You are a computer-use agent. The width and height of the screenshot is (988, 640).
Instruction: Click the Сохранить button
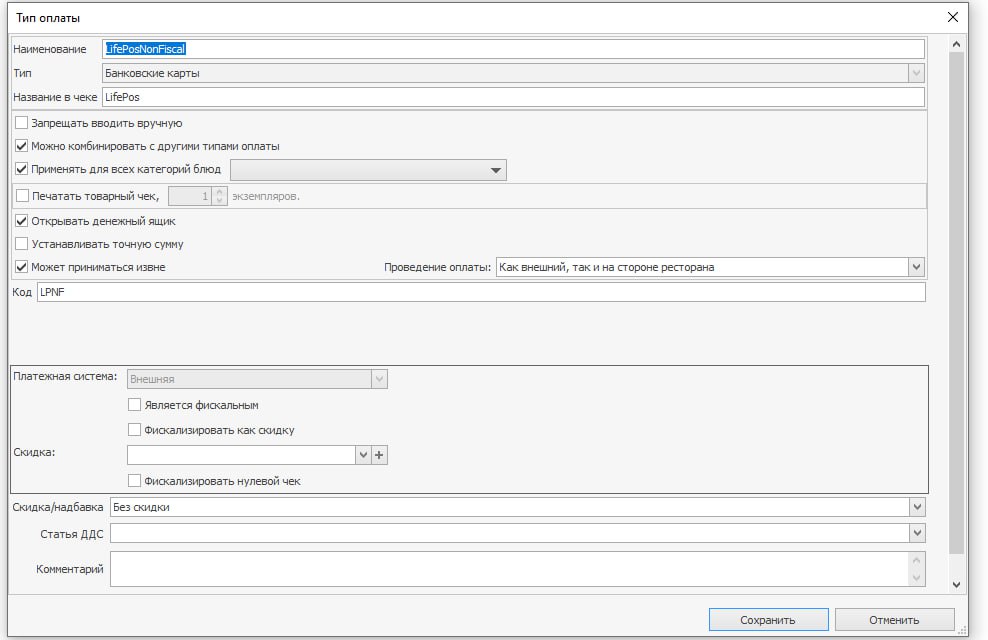pos(768,620)
